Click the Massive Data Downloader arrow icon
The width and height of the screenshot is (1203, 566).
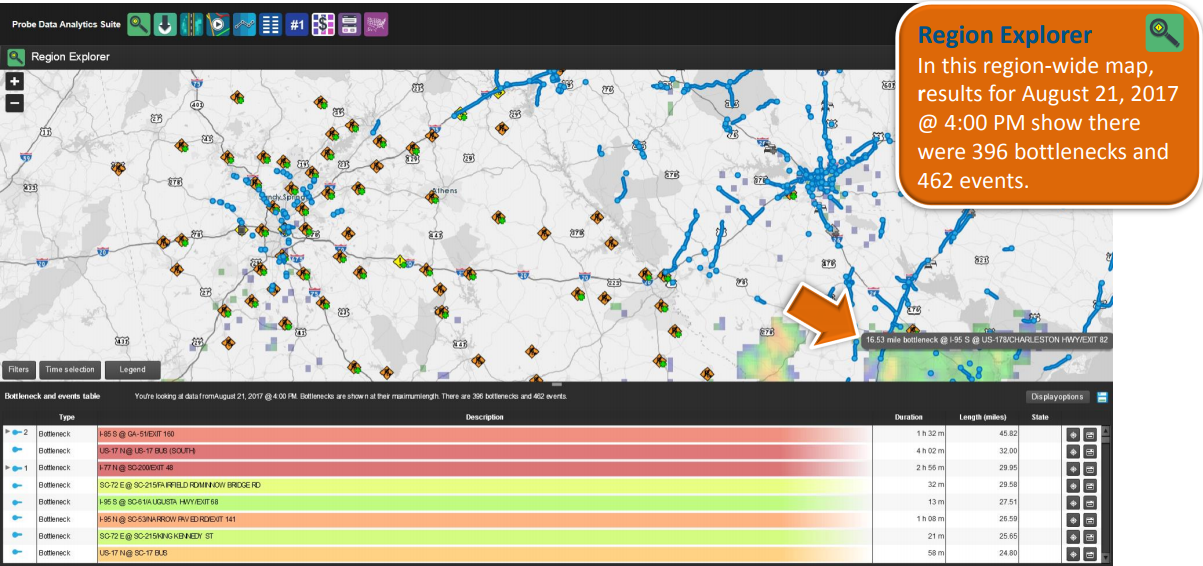(166, 24)
